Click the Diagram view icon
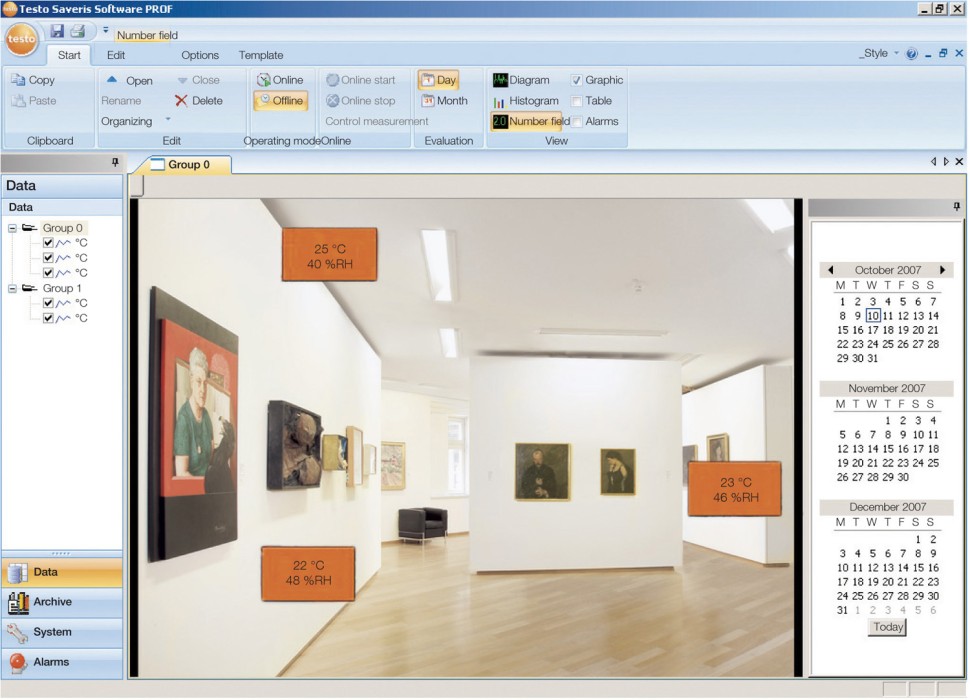Screen dimensions: 970x700 tap(500, 80)
